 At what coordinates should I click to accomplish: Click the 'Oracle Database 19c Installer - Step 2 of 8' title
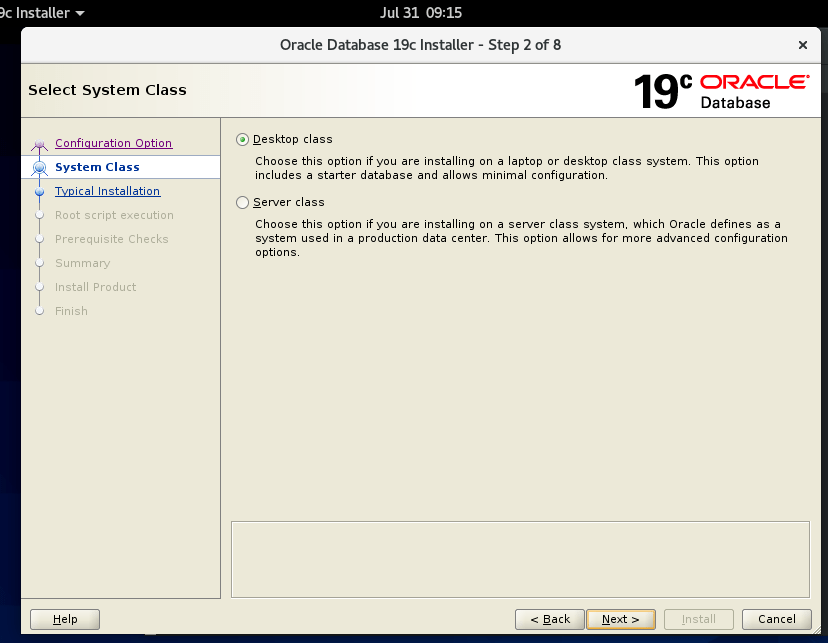pyautogui.click(x=420, y=45)
